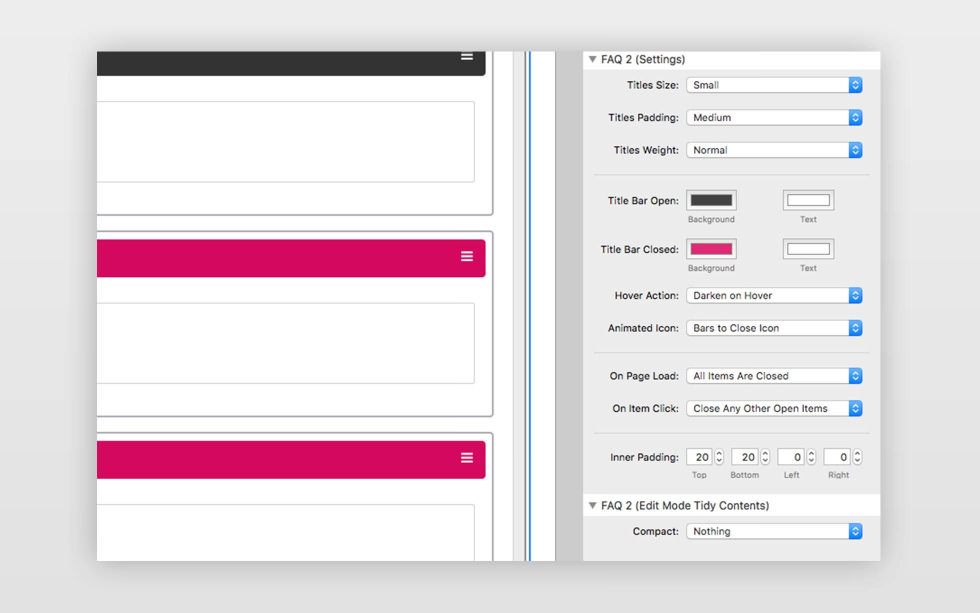Open the On Item Click dropdown

(x=774, y=409)
